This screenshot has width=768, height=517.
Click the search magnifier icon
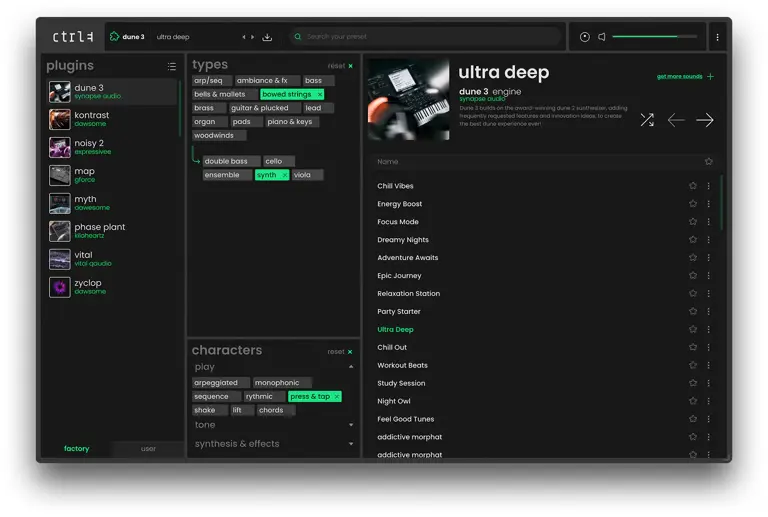pos(297,36)
